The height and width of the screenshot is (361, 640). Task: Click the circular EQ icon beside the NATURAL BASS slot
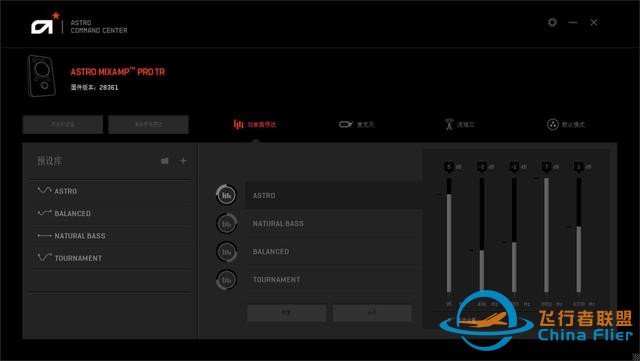227,223
